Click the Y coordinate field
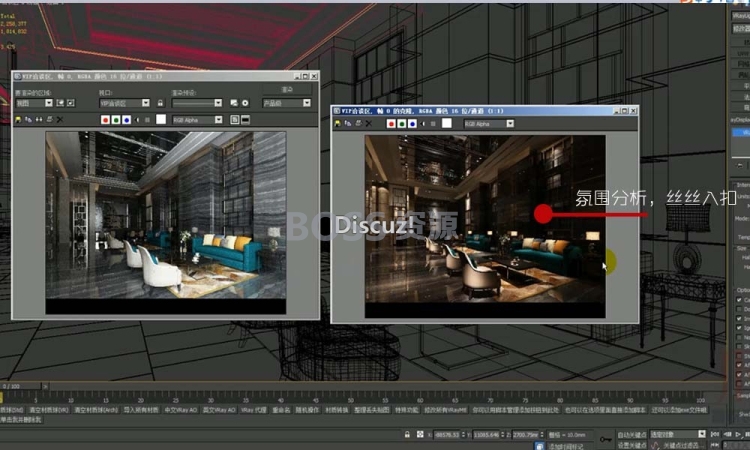The height and width of the screenshot is (450, 750). click(487, 435)
